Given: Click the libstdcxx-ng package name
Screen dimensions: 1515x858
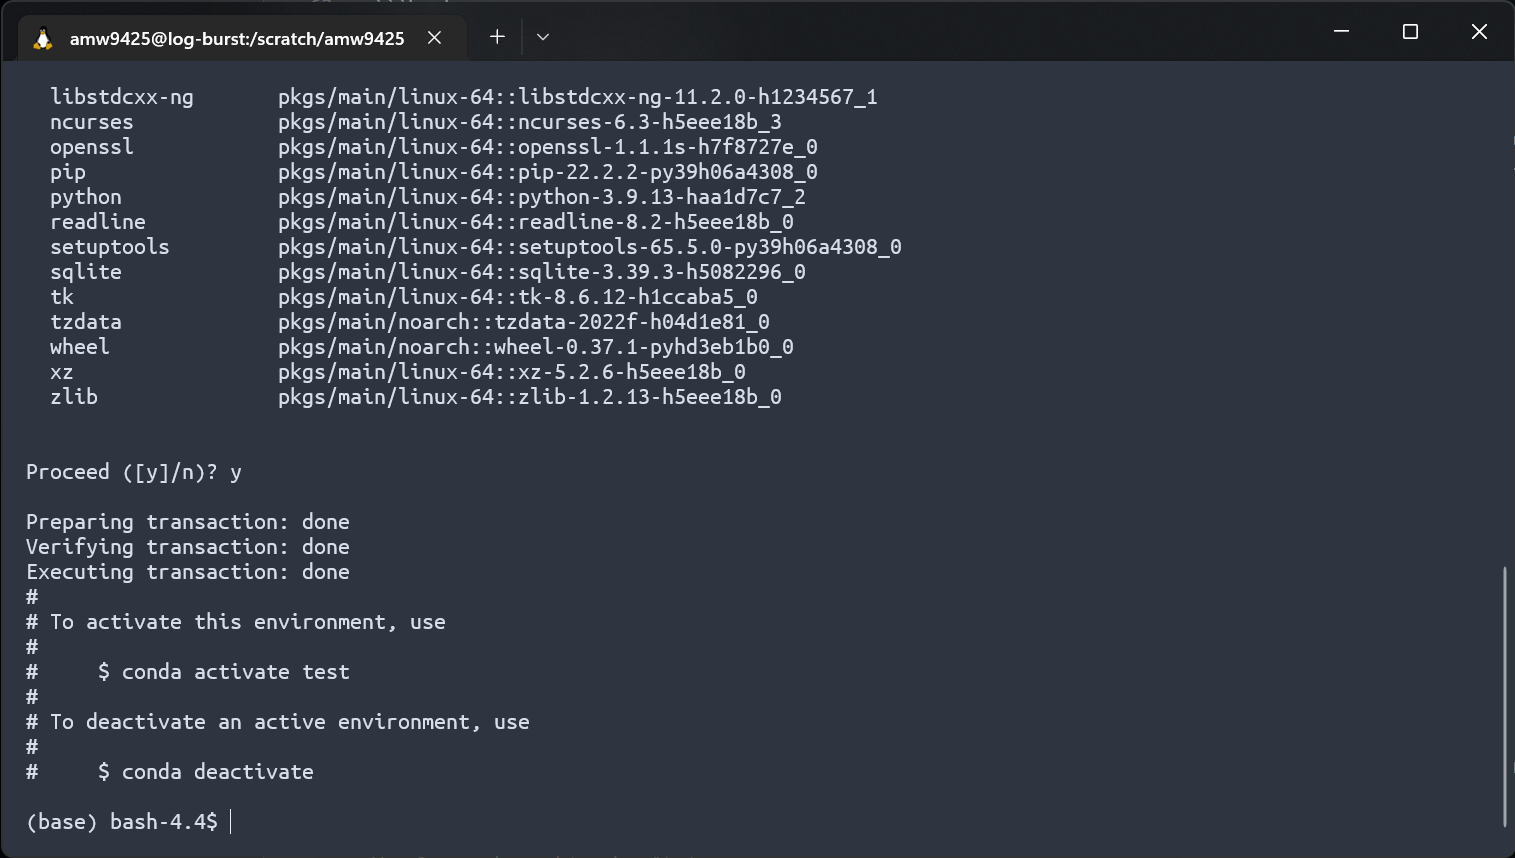Looking at the screenshot, I should [122, 97].
